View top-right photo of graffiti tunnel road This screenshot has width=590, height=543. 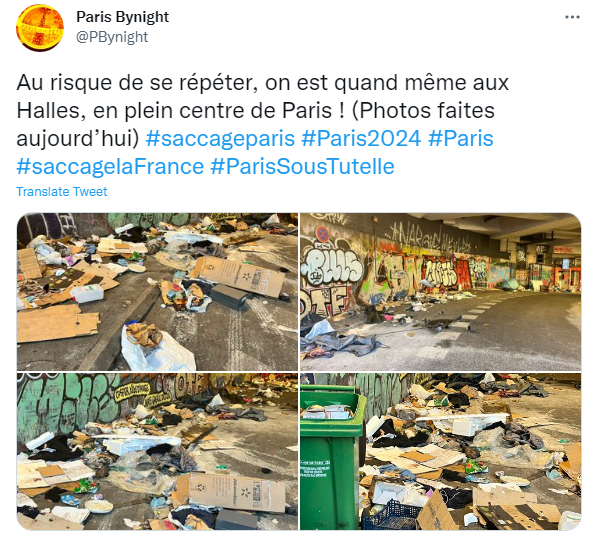coord(441,292)
